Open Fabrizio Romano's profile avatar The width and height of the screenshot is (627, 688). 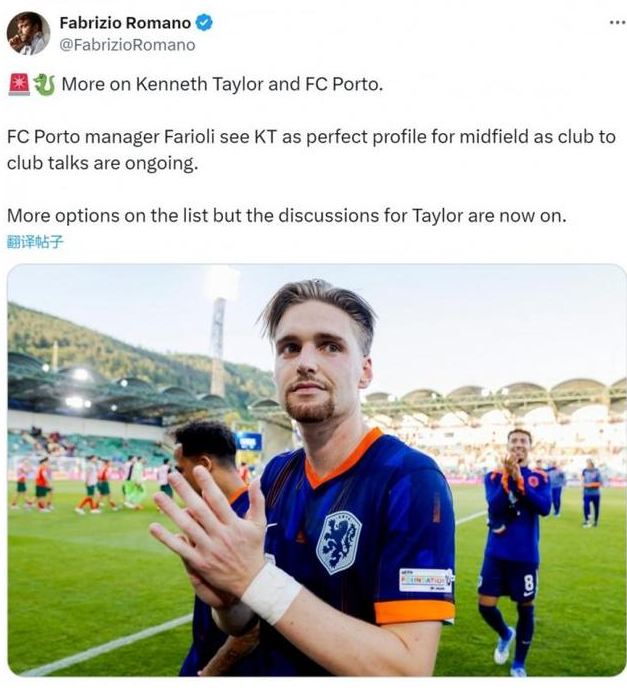pos(28,33)
